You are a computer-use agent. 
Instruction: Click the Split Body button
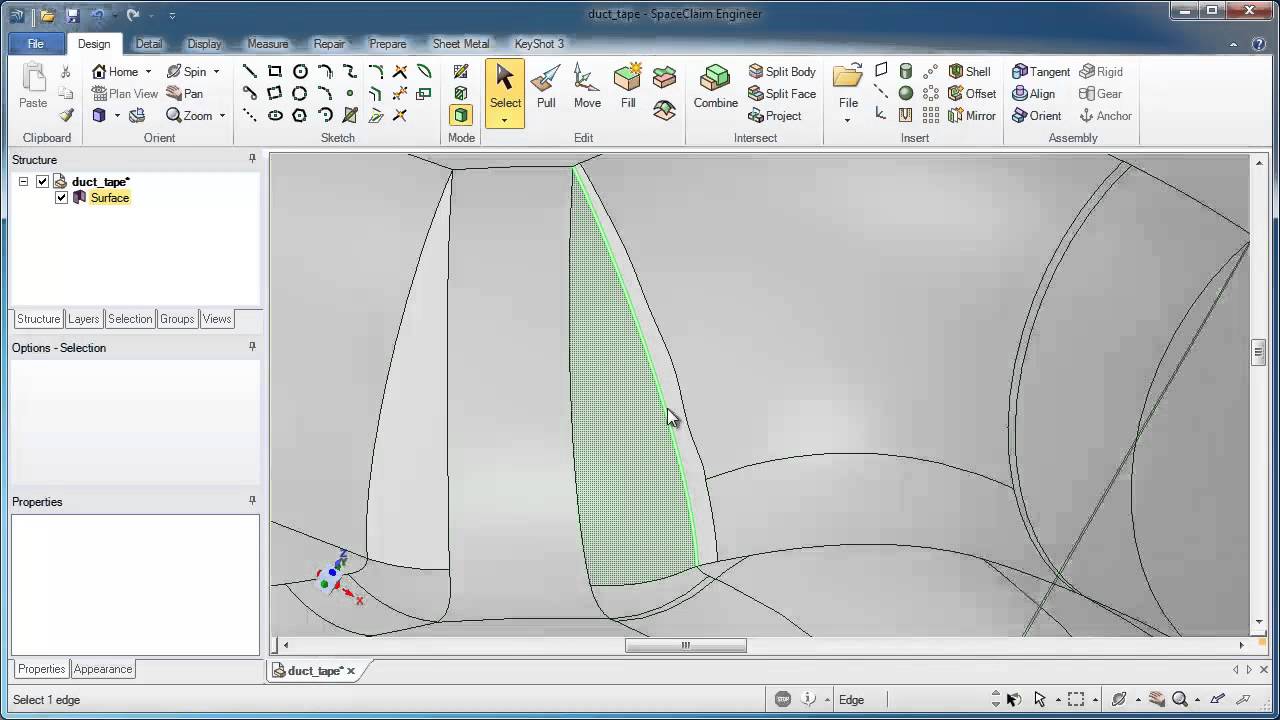click(782, 71)
